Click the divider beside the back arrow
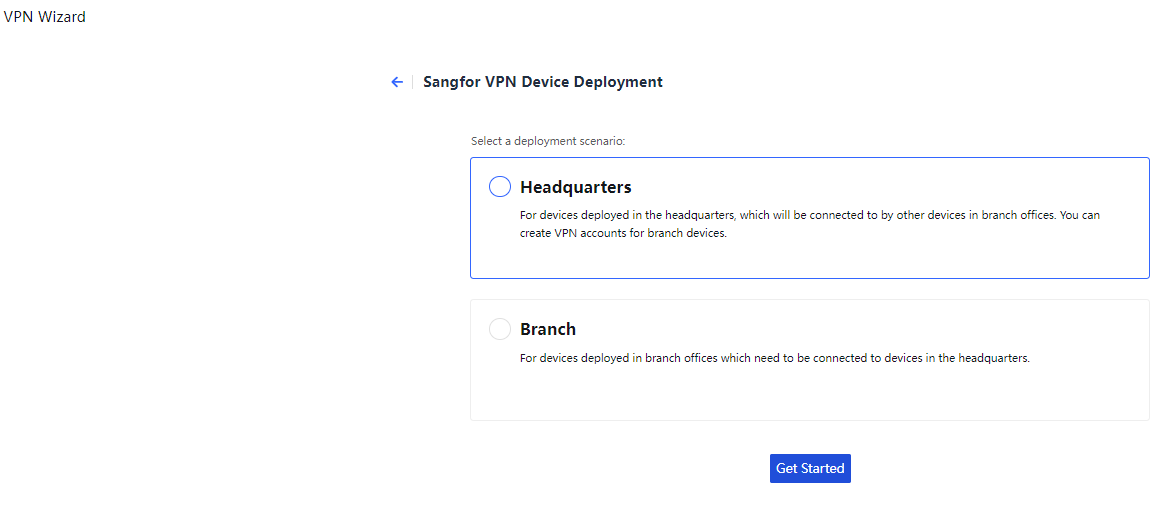 (412, 82)
